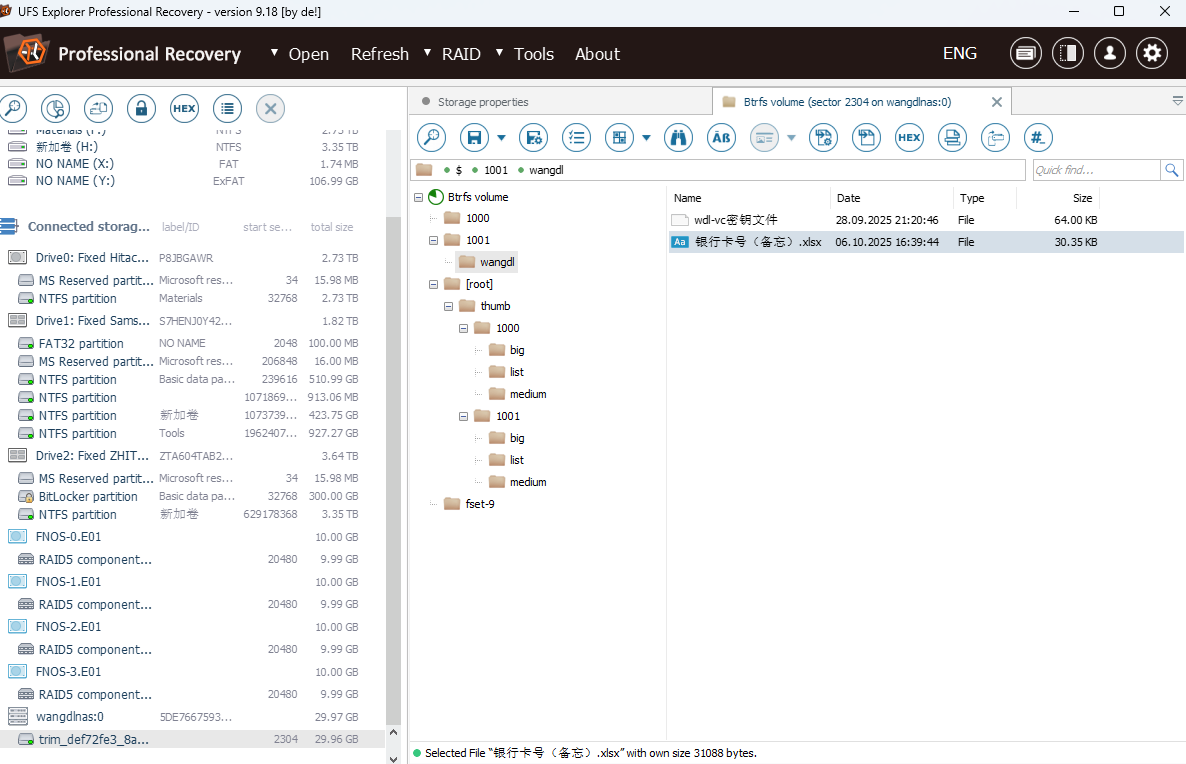The image size is (1186, 764).
Task: Click the user account icon in header
Action: [1109, 54]
